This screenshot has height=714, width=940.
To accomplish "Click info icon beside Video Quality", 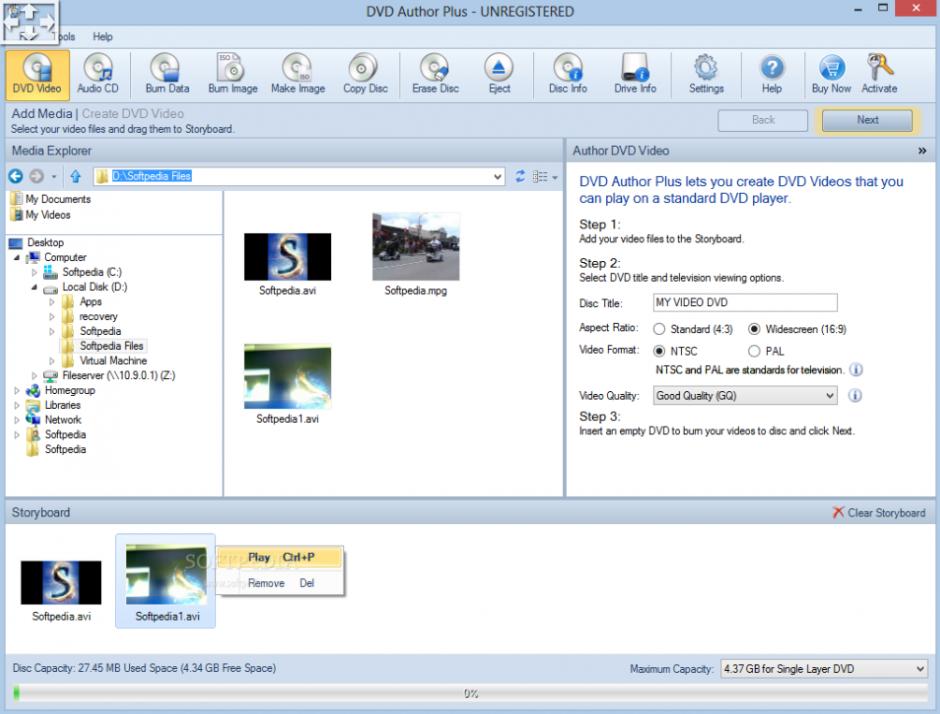I will click(855, 395).
